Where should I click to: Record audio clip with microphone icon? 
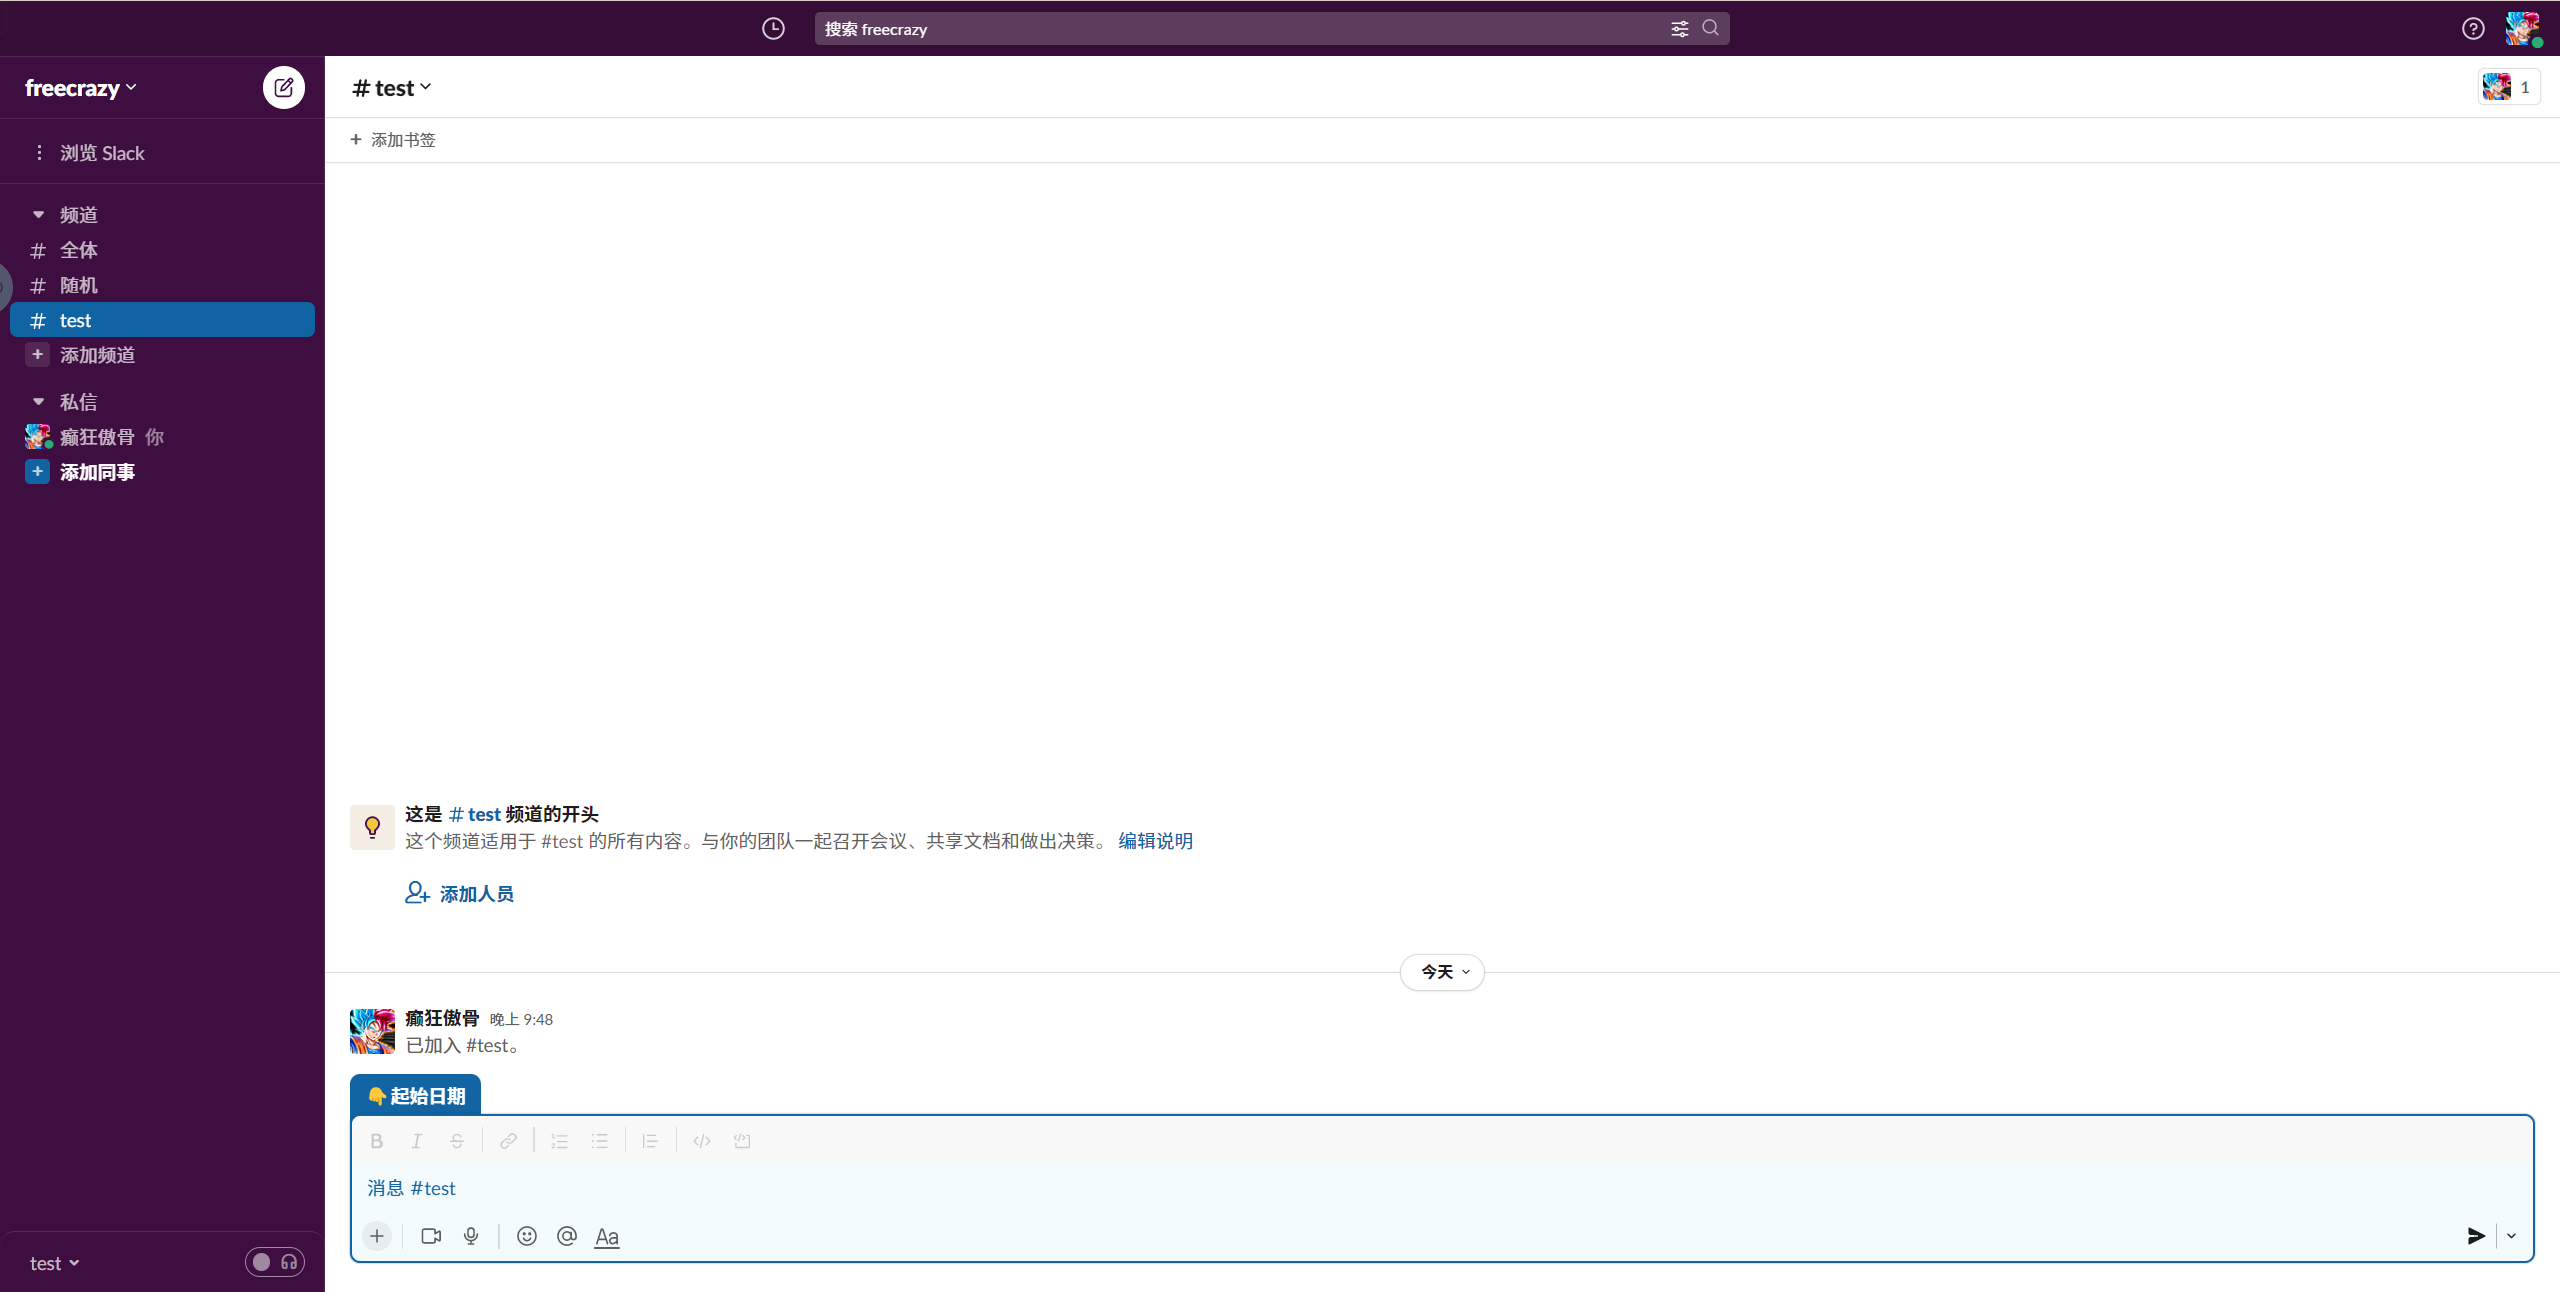(471, 1236)
